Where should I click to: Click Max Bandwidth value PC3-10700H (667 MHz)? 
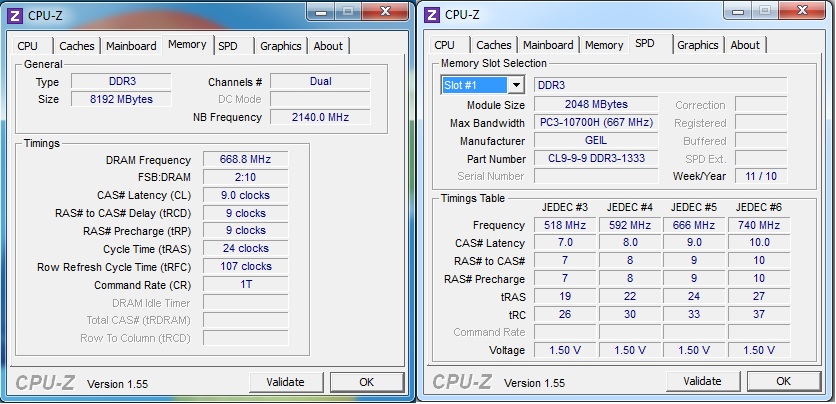[596, 123]
